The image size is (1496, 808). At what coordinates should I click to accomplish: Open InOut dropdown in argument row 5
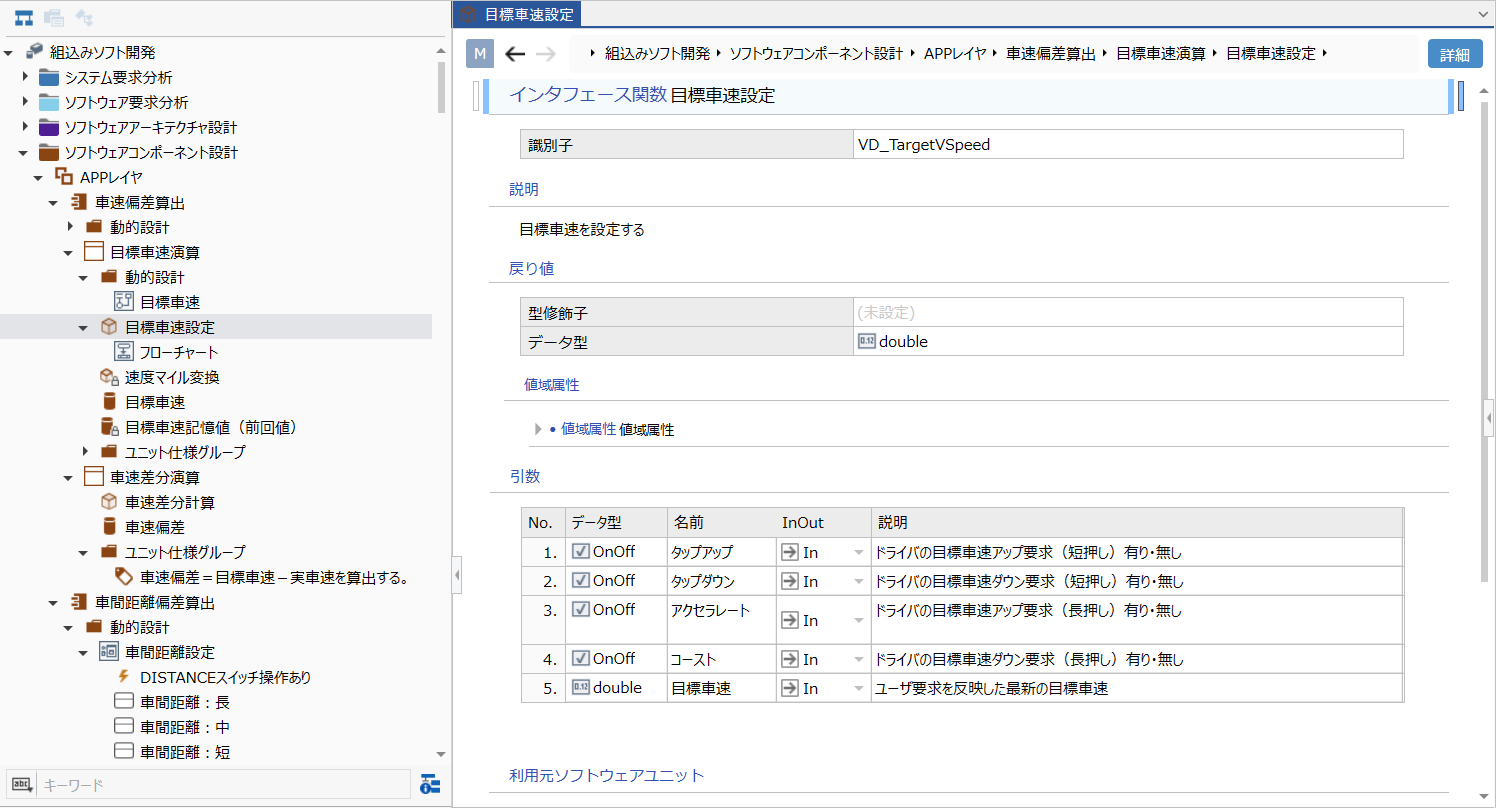(x=857, y=689)
